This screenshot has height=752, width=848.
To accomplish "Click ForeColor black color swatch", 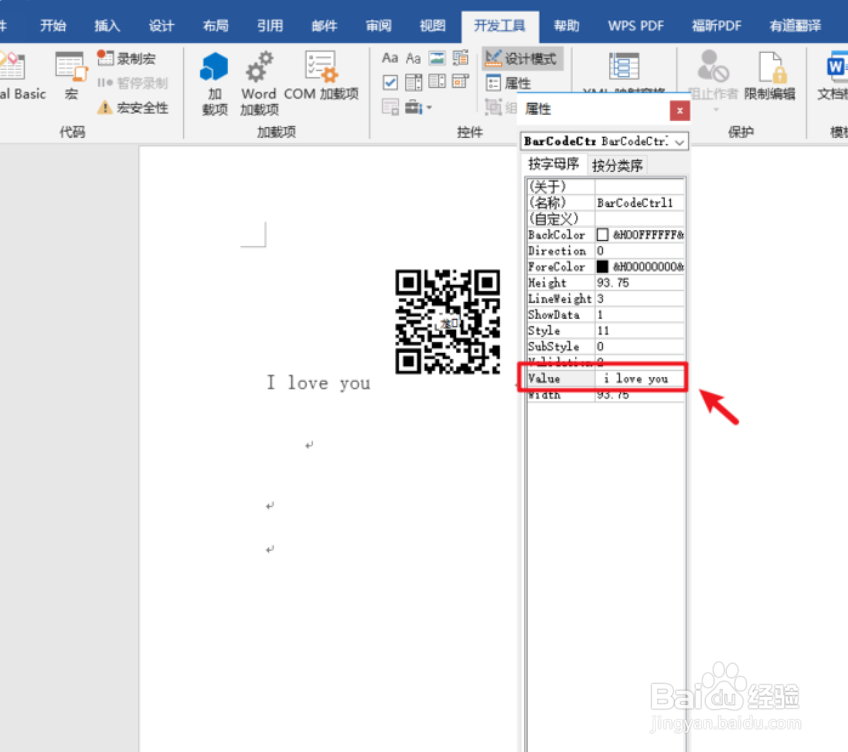I will (x=602, y=266).
